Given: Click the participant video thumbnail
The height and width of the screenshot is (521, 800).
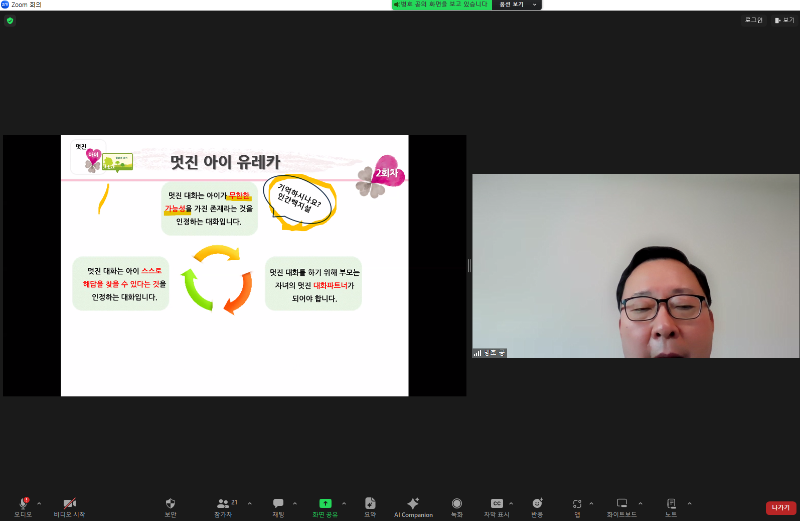Looking at the screenshot, I should 635,266.
